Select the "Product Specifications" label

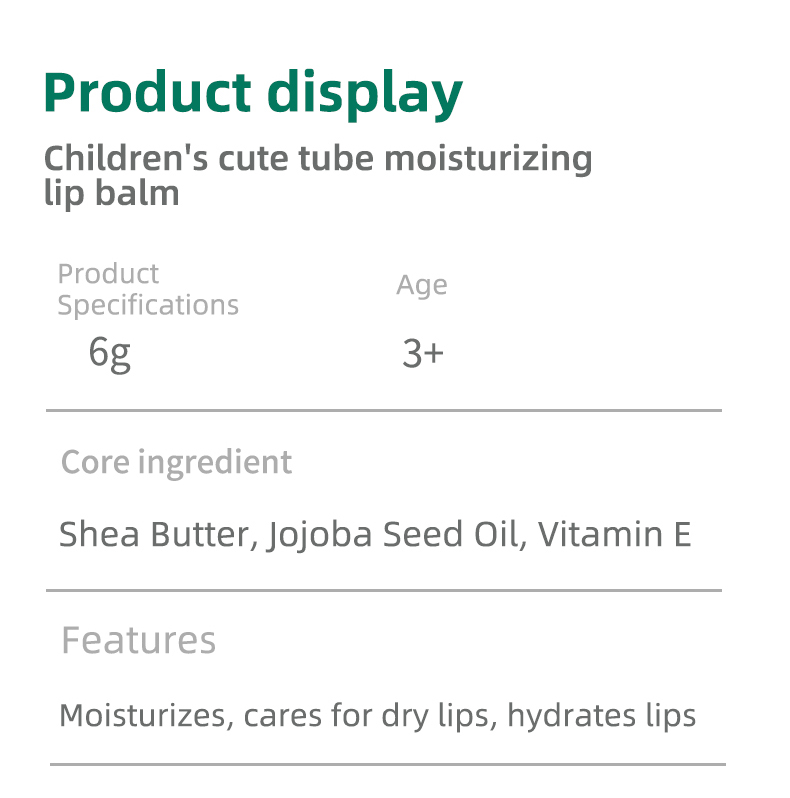(148, 289)
